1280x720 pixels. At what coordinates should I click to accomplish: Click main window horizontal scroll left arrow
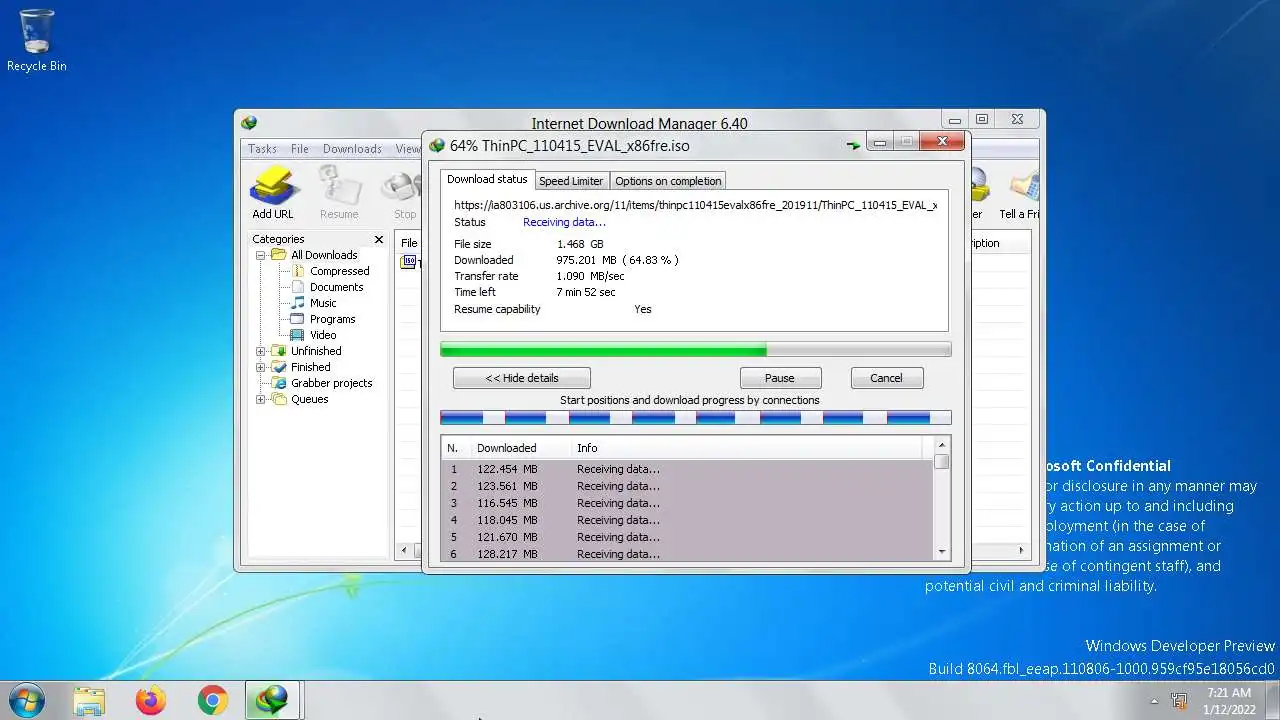point(404,550)
